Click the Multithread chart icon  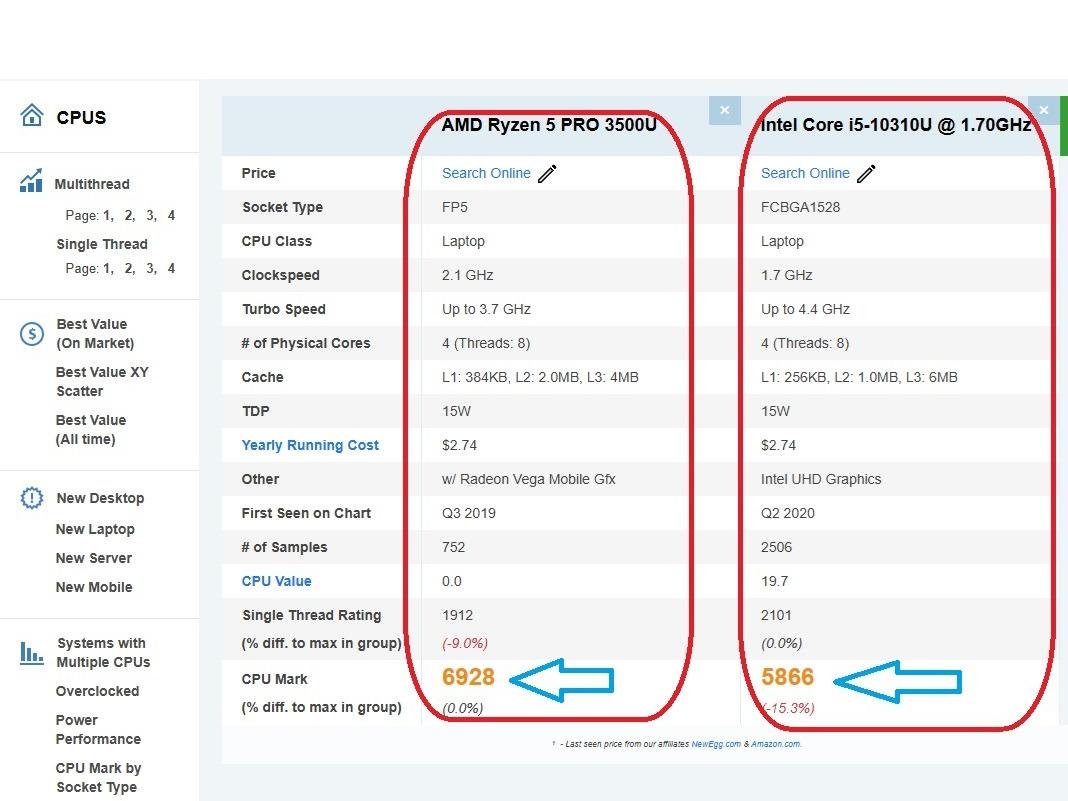coord(31,182)
